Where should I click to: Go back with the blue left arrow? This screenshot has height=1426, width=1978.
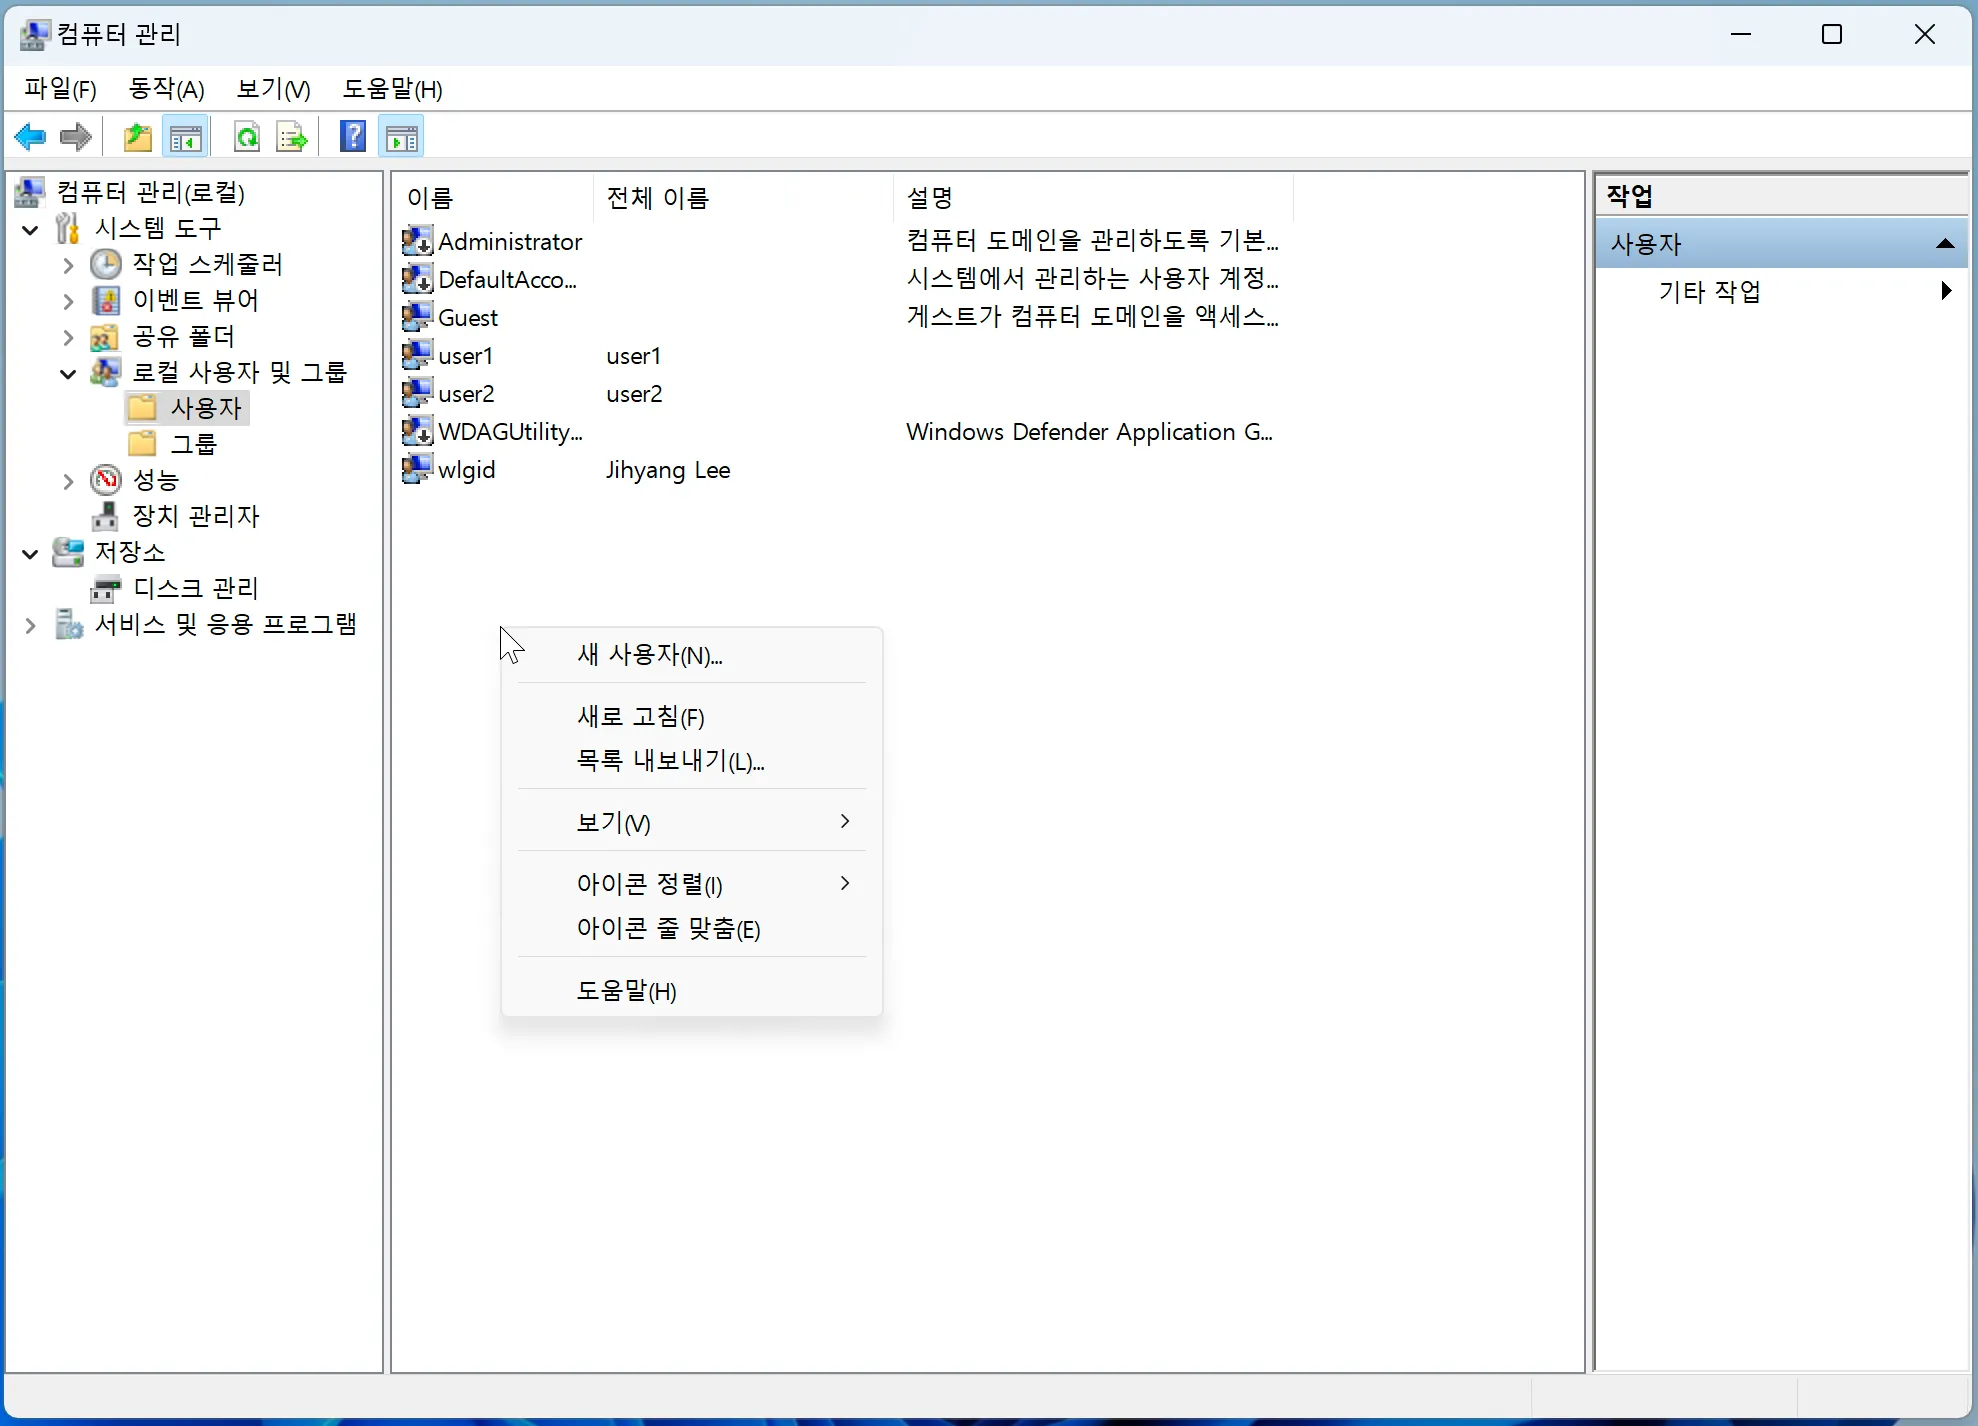(x=31, y=137)
